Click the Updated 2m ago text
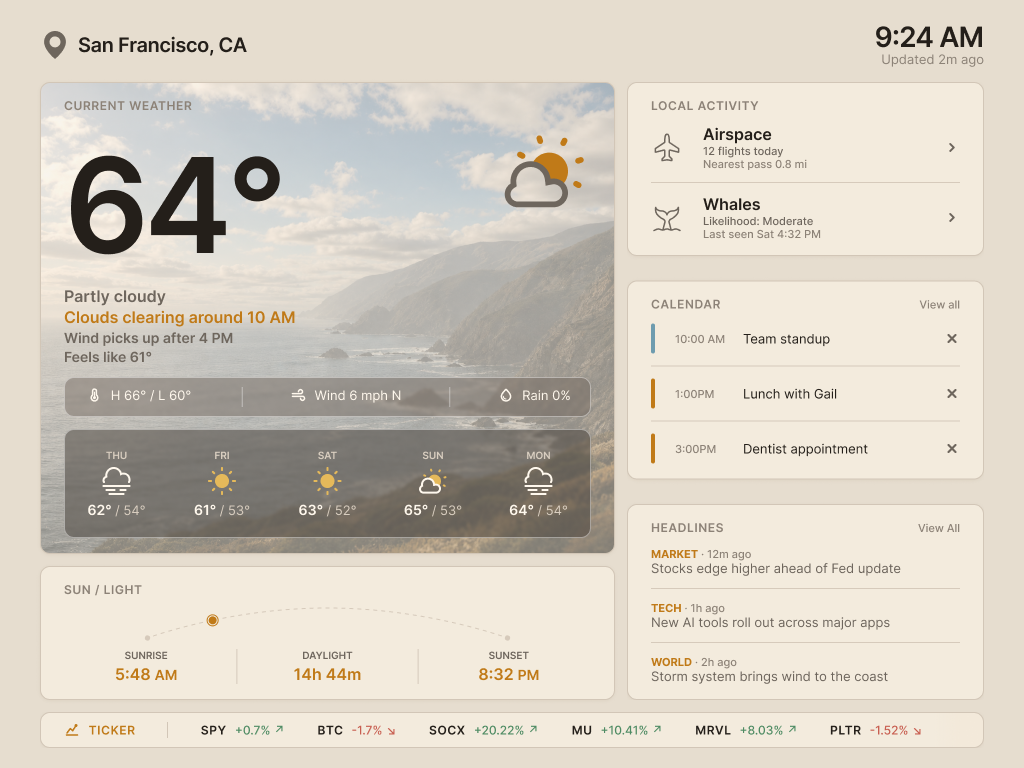This screenshot has width=1024, height=768. (932, 59)
